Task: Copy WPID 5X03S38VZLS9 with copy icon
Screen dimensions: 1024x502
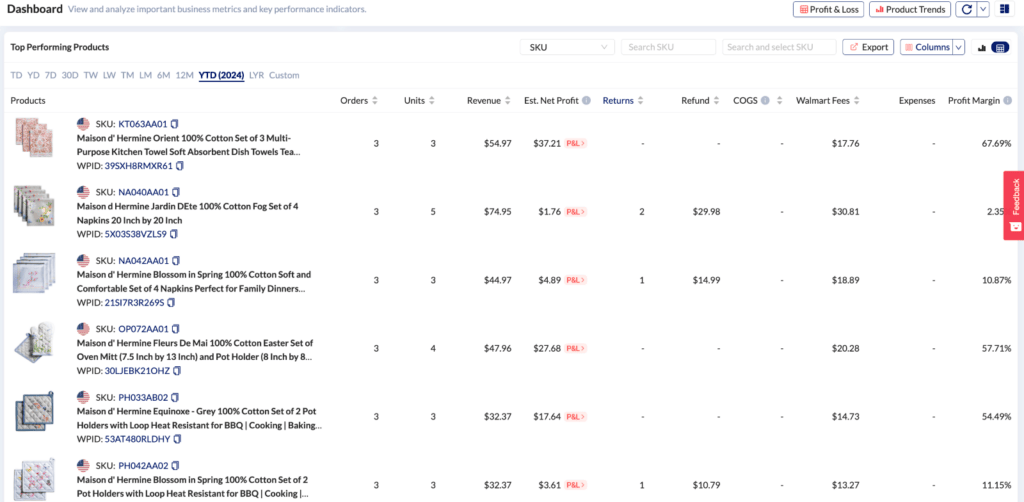Action: (174, 234)
